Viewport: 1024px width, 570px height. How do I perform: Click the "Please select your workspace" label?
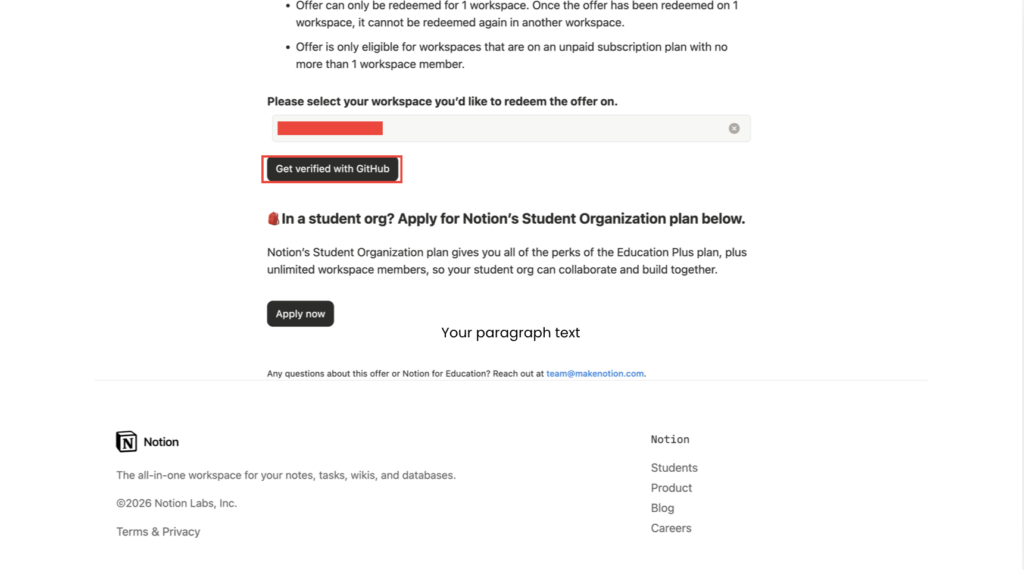(449, 102)
